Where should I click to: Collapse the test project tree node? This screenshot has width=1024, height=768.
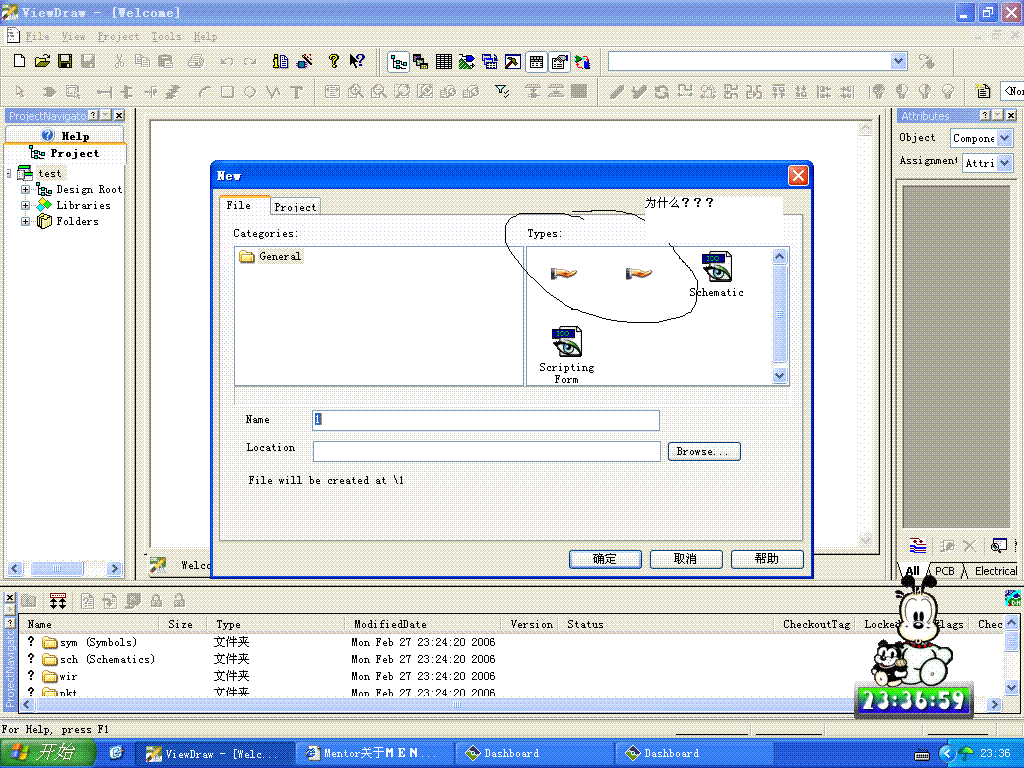[8, 173]
